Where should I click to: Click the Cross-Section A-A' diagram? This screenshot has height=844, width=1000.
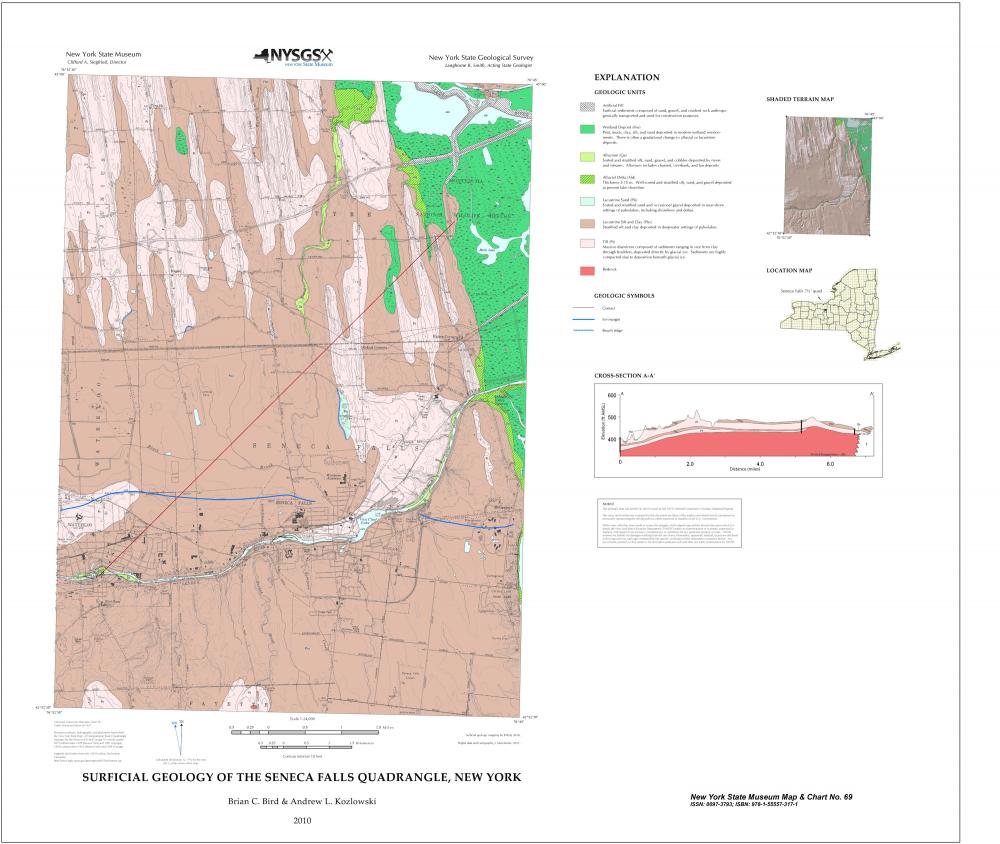pos(740,428)
